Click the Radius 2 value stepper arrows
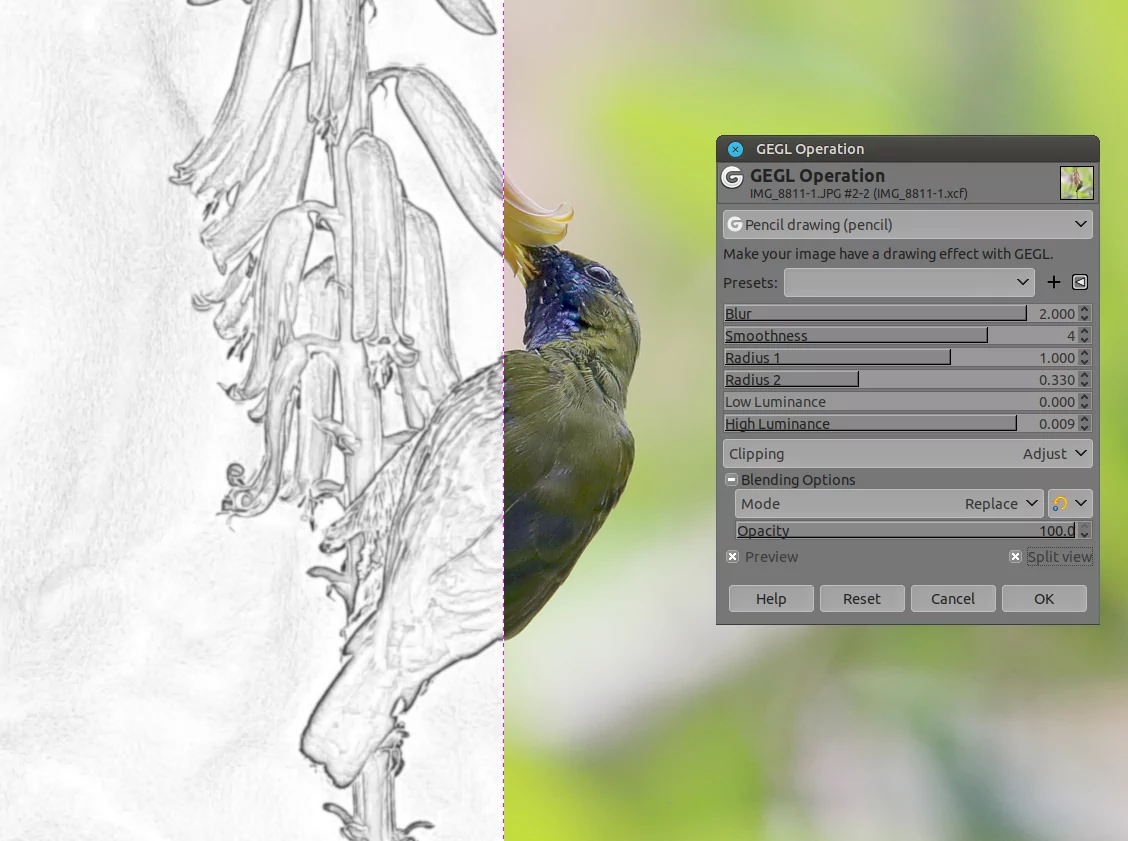The height and width of the screenshot is (841, 1128). coord(1085,380)
